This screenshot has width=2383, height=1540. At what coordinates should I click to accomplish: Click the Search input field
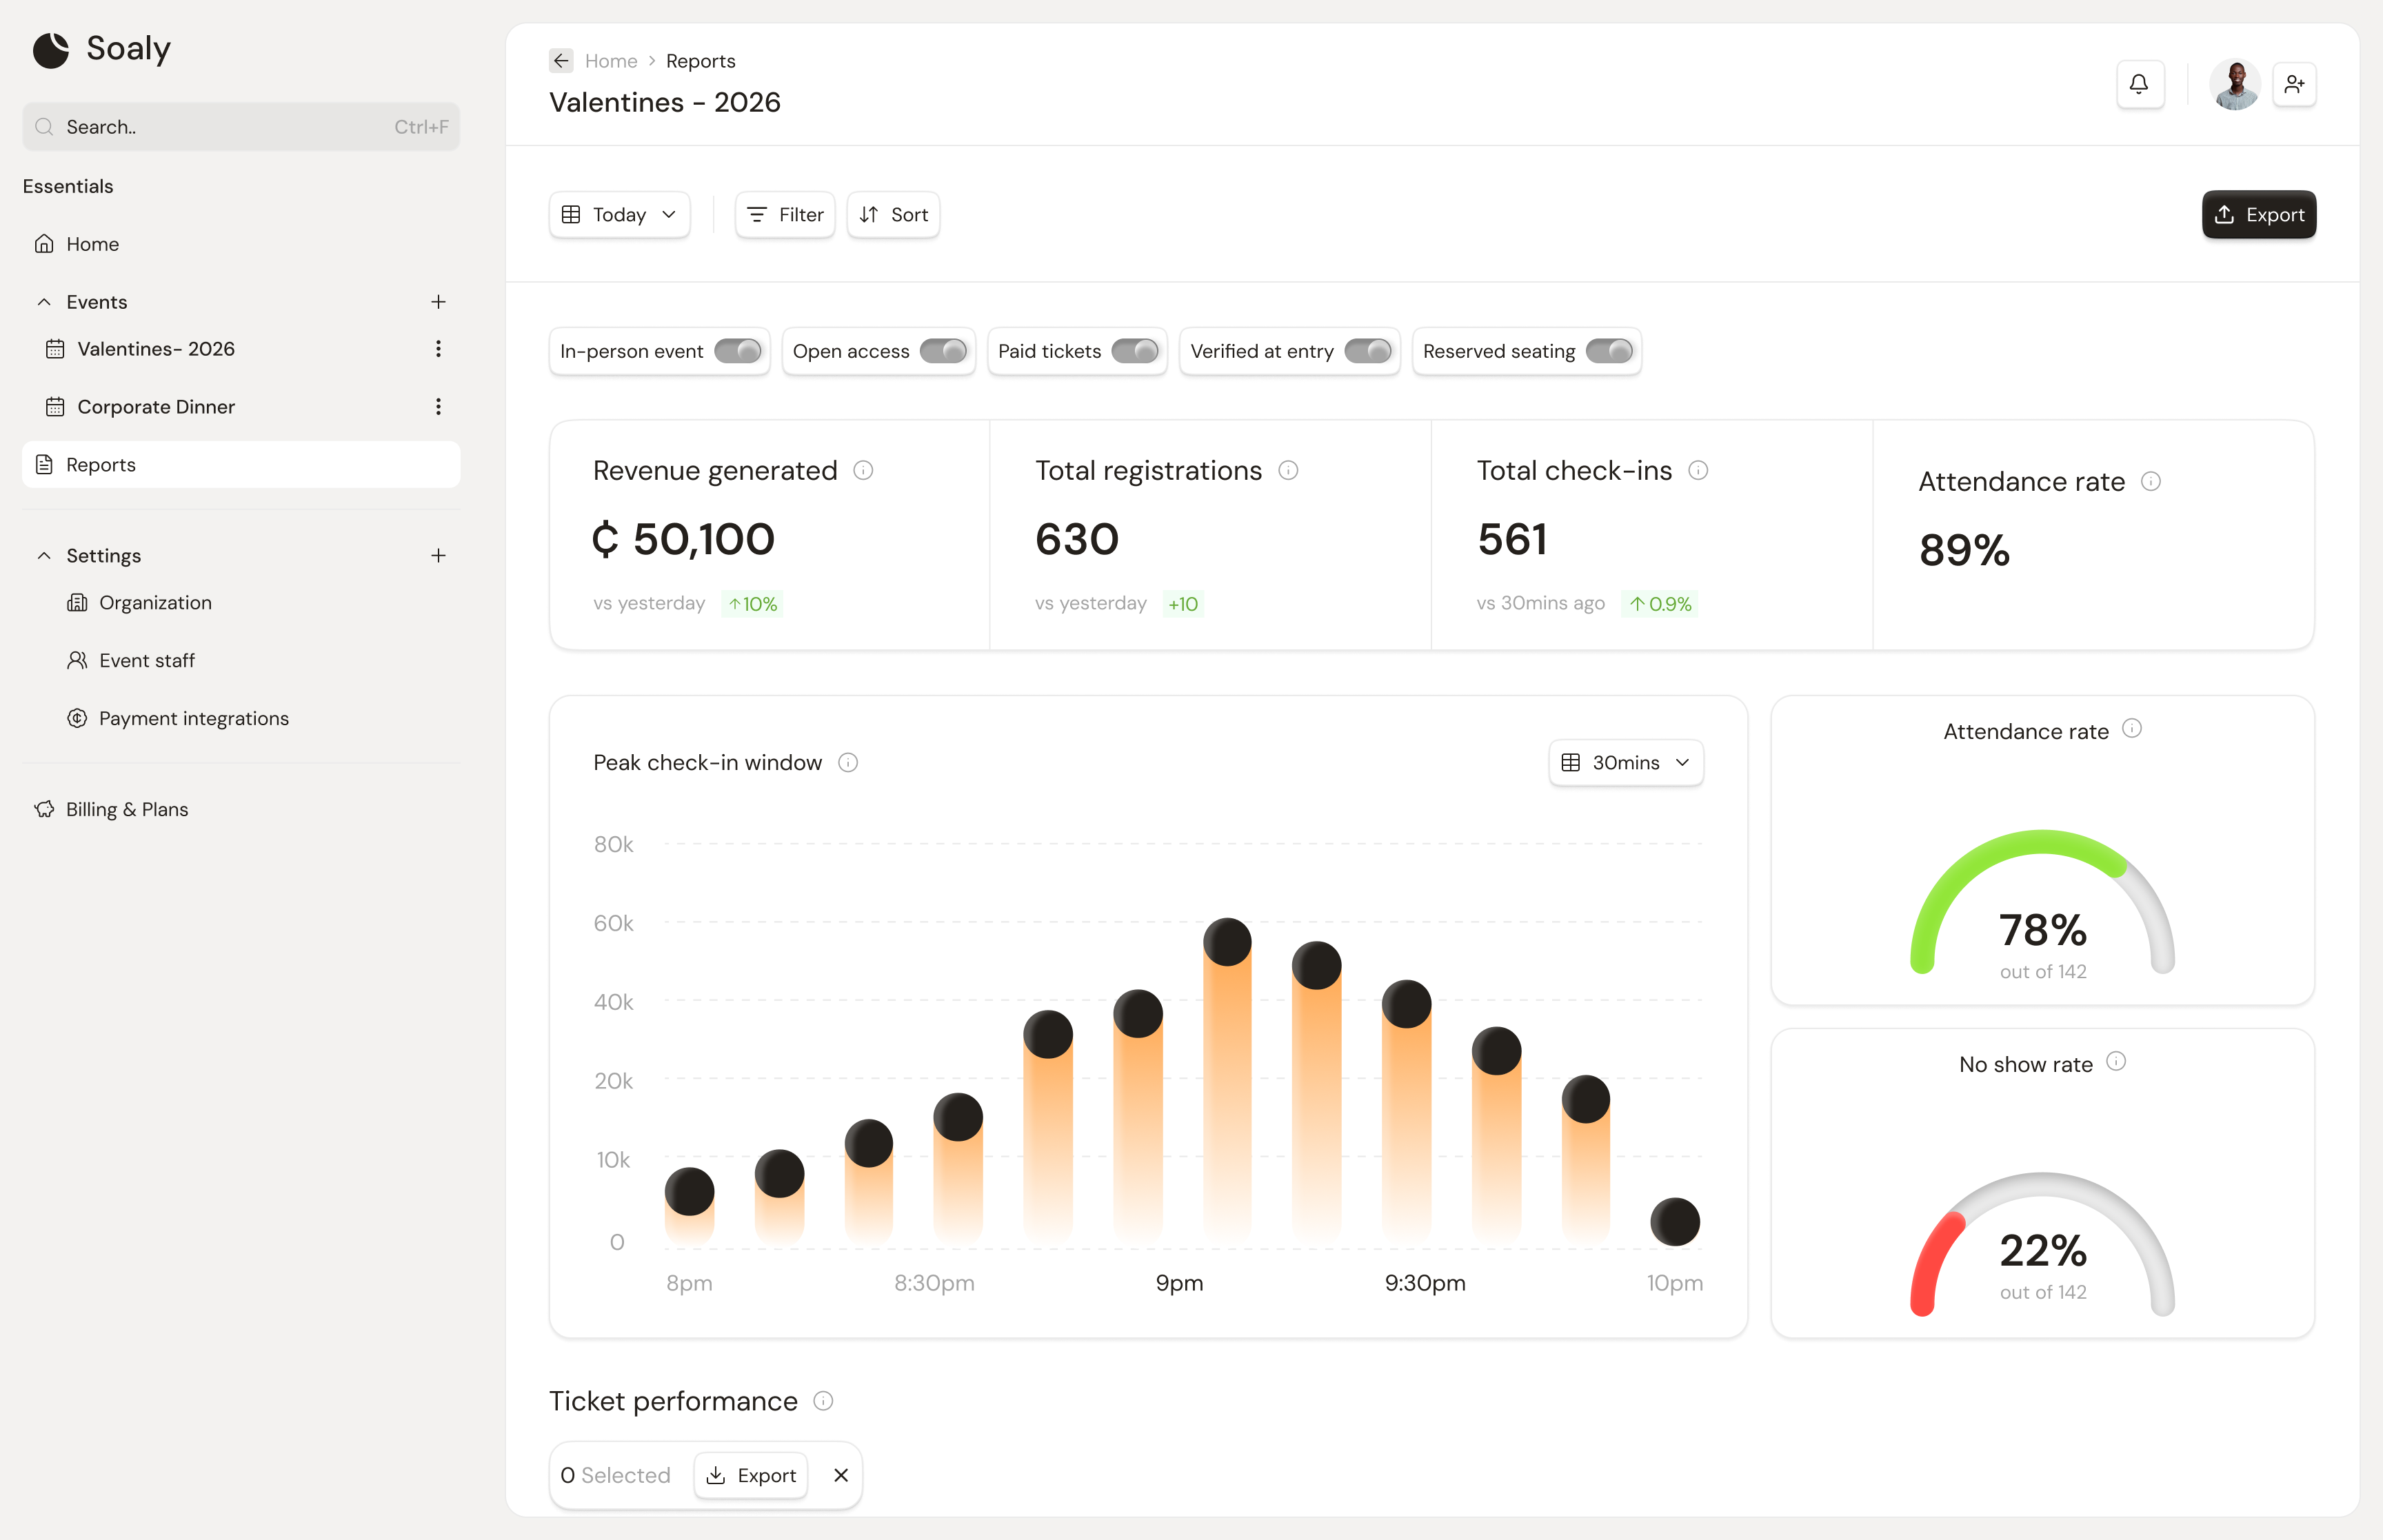pos(241,127)
